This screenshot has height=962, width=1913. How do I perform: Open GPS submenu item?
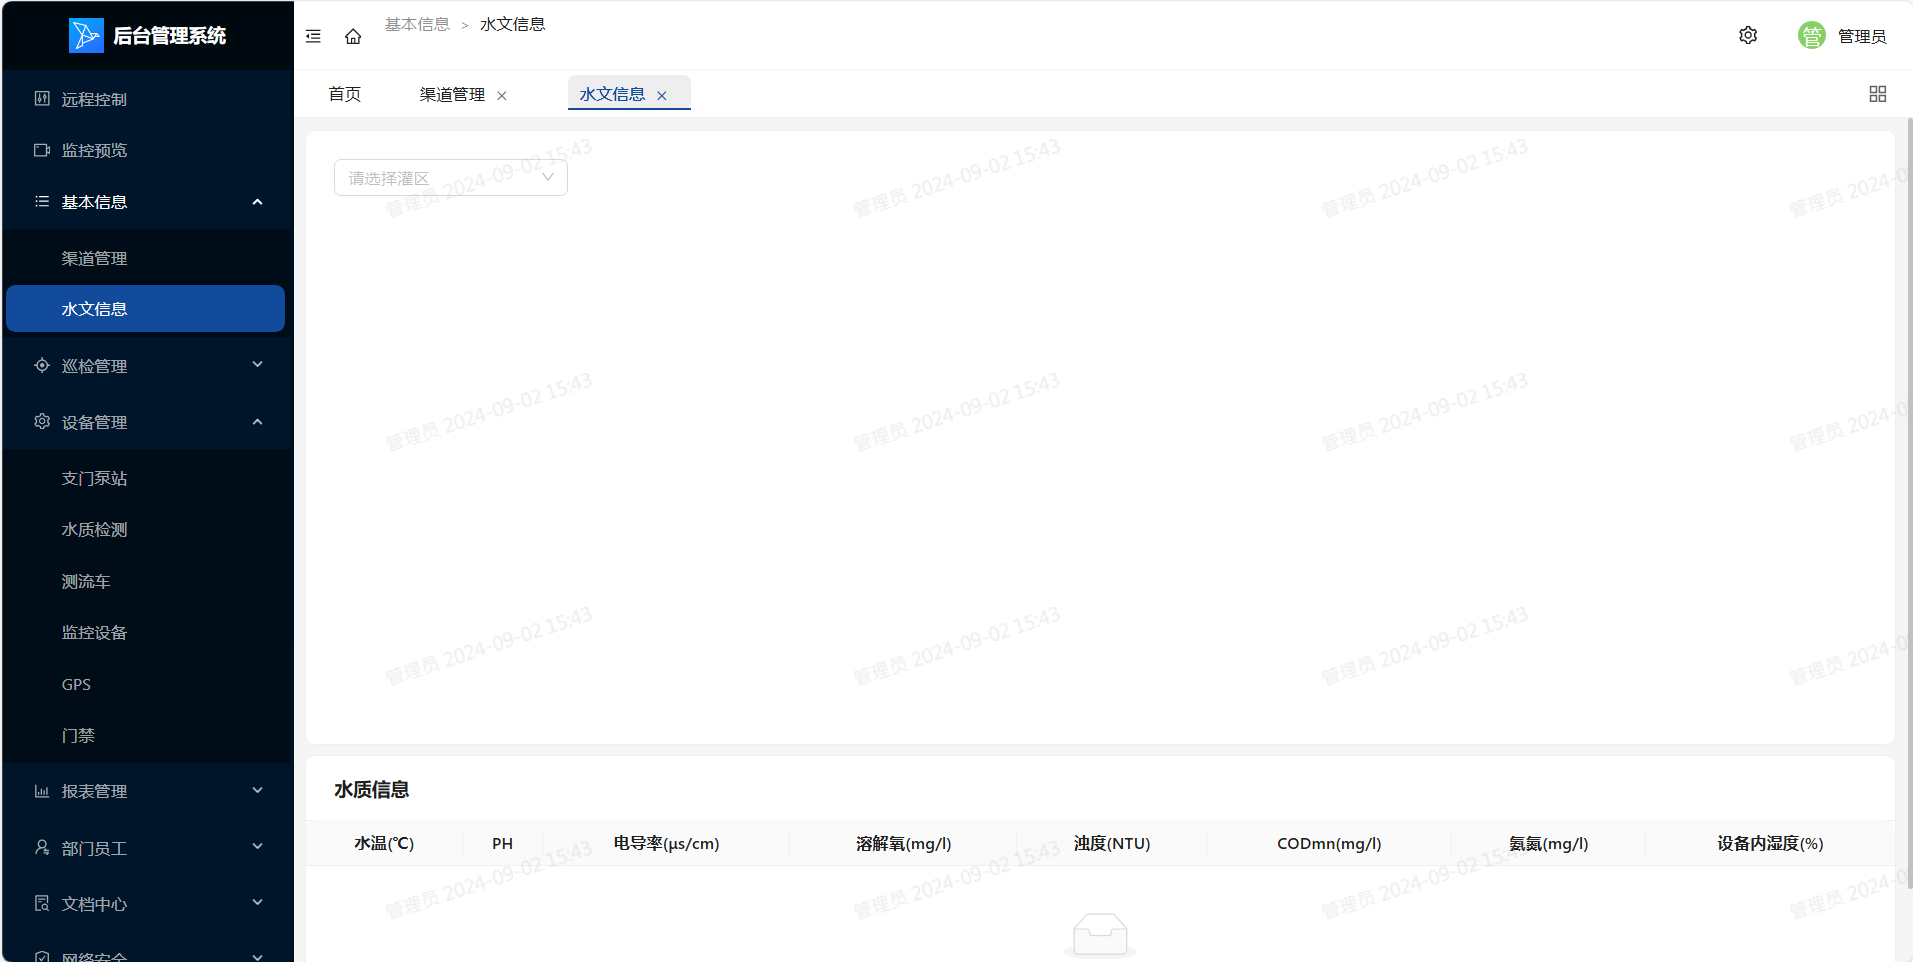pyautogui.click(x=146, y=684)
